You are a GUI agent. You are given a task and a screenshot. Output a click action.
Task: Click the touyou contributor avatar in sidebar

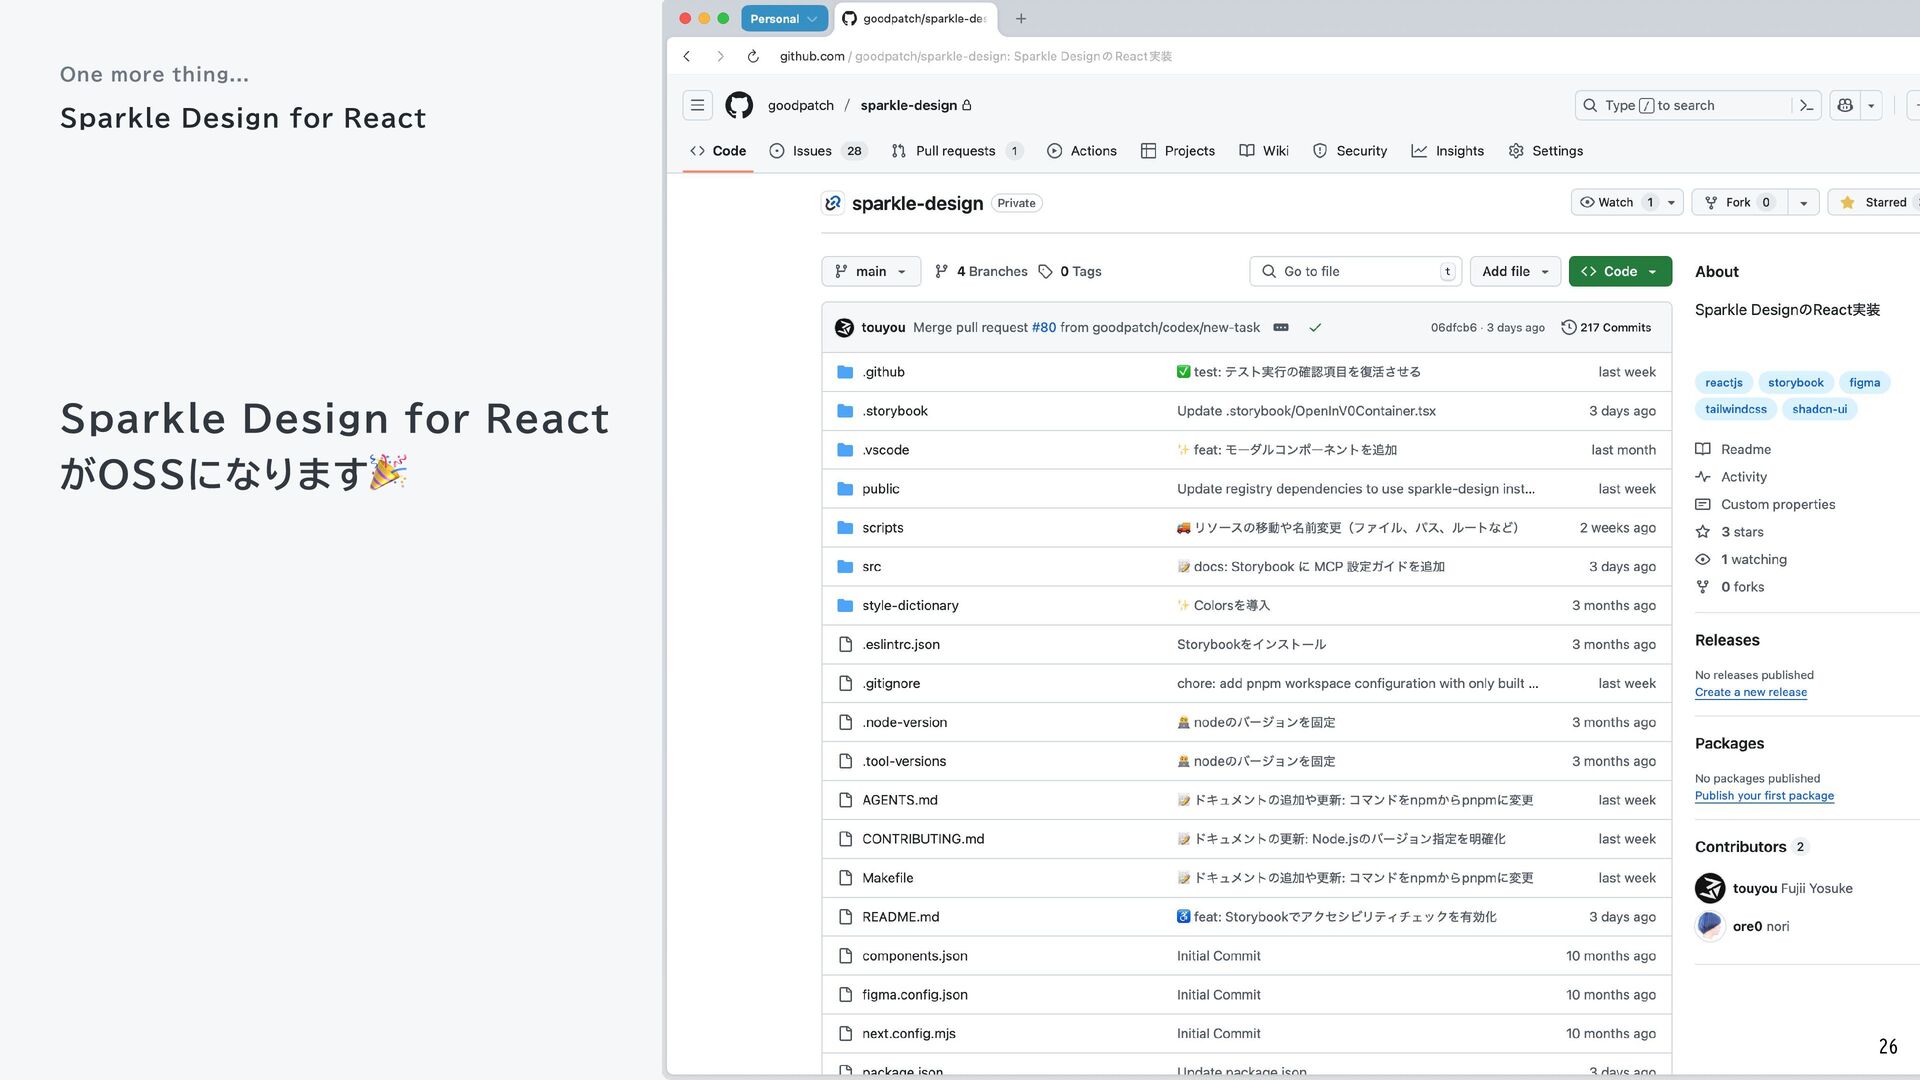1710,888
